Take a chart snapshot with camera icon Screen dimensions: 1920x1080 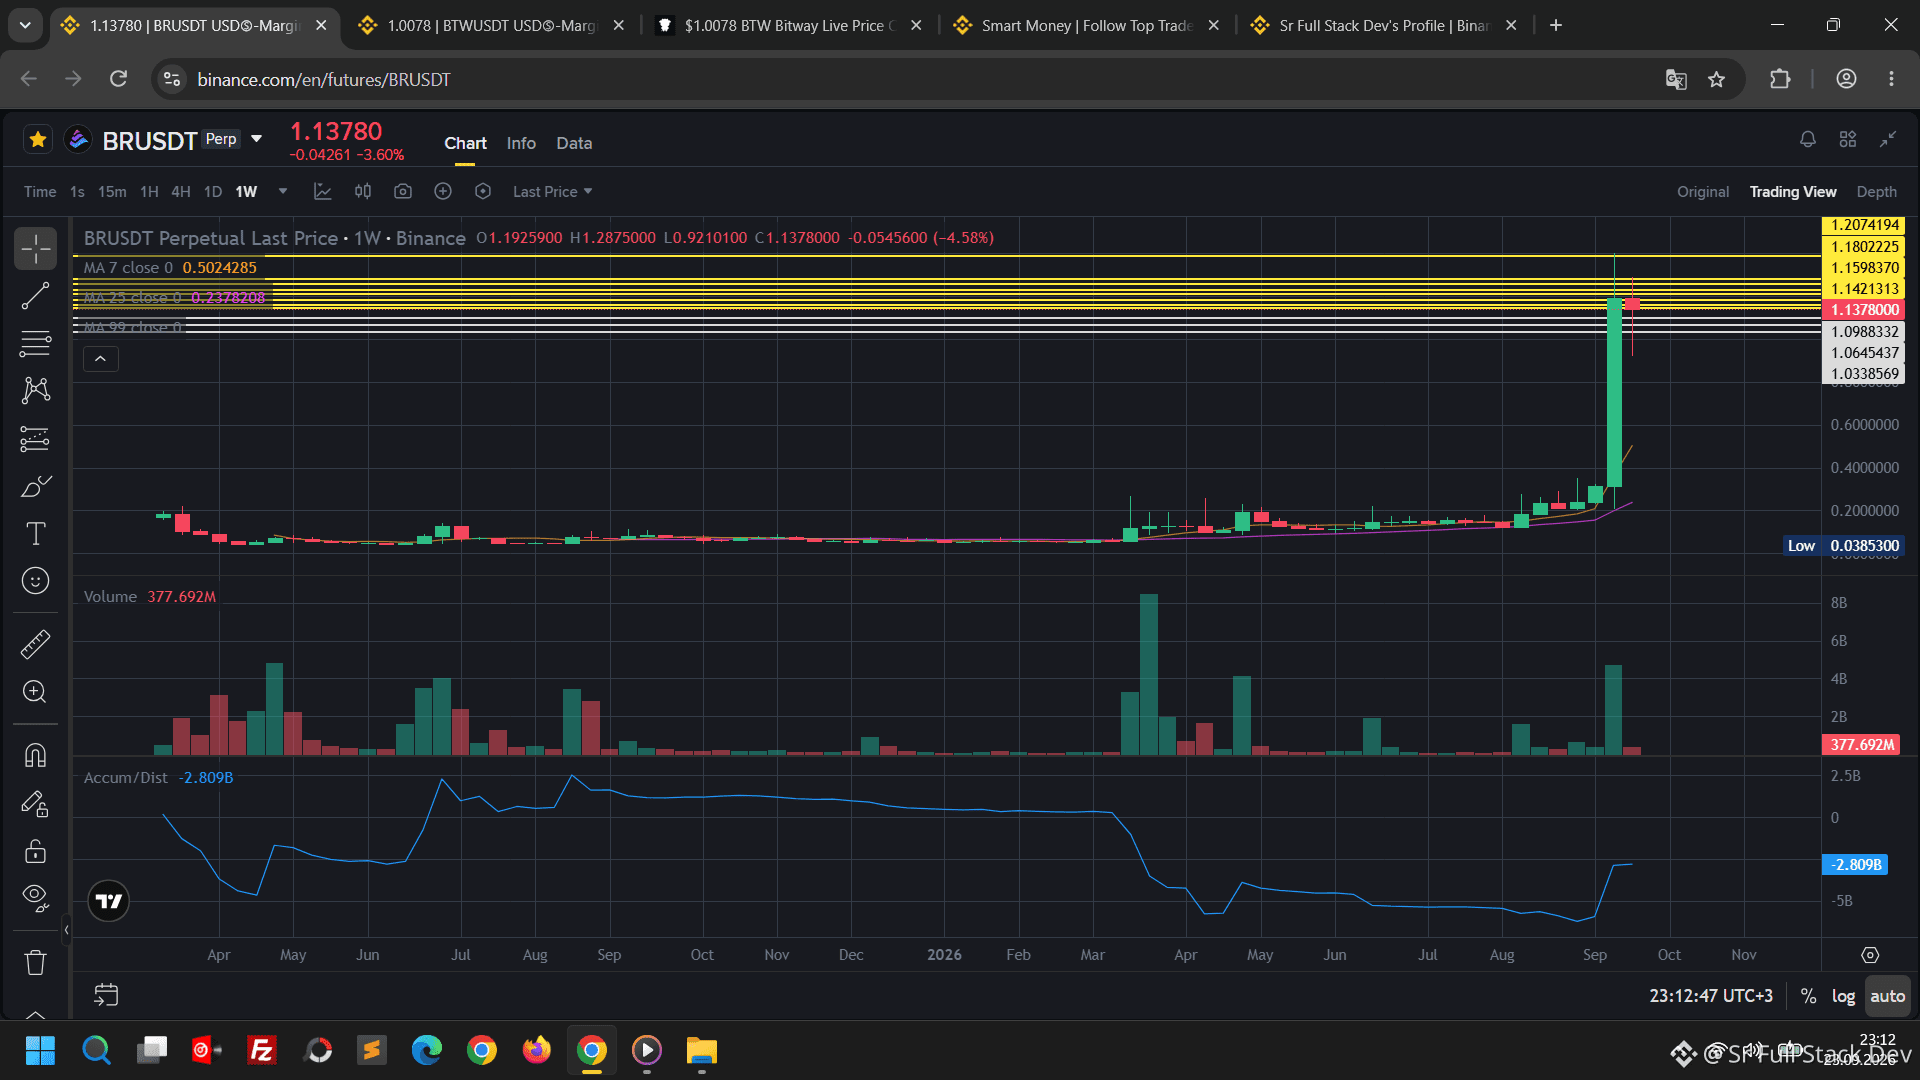[x=403, y=191]
